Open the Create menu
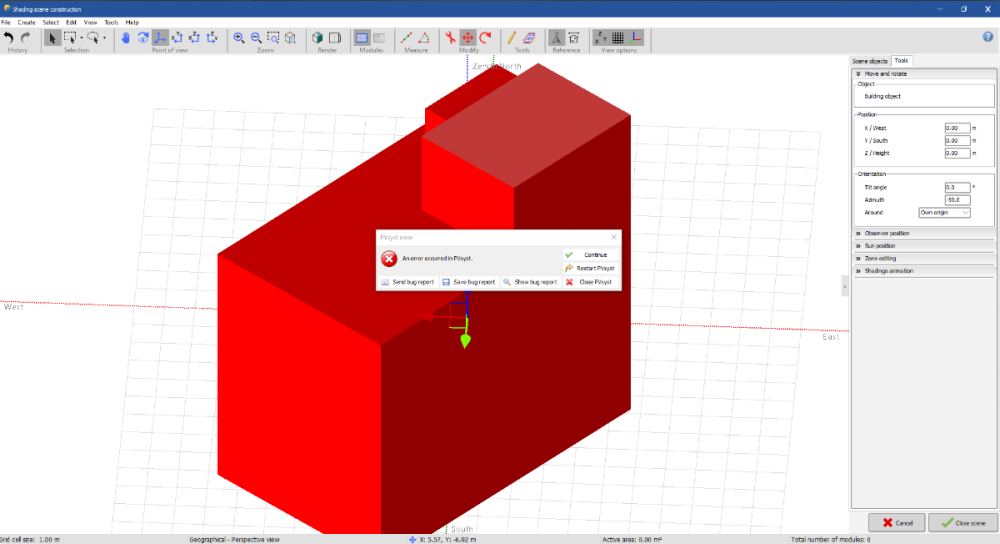The height and width of the screenshot is (544, 1000). 26,22
